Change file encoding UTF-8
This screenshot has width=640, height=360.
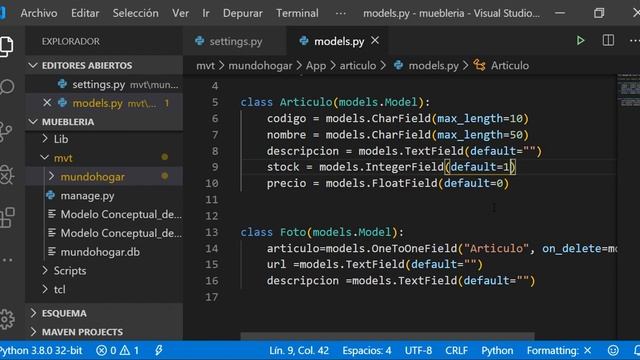point(418,351)
